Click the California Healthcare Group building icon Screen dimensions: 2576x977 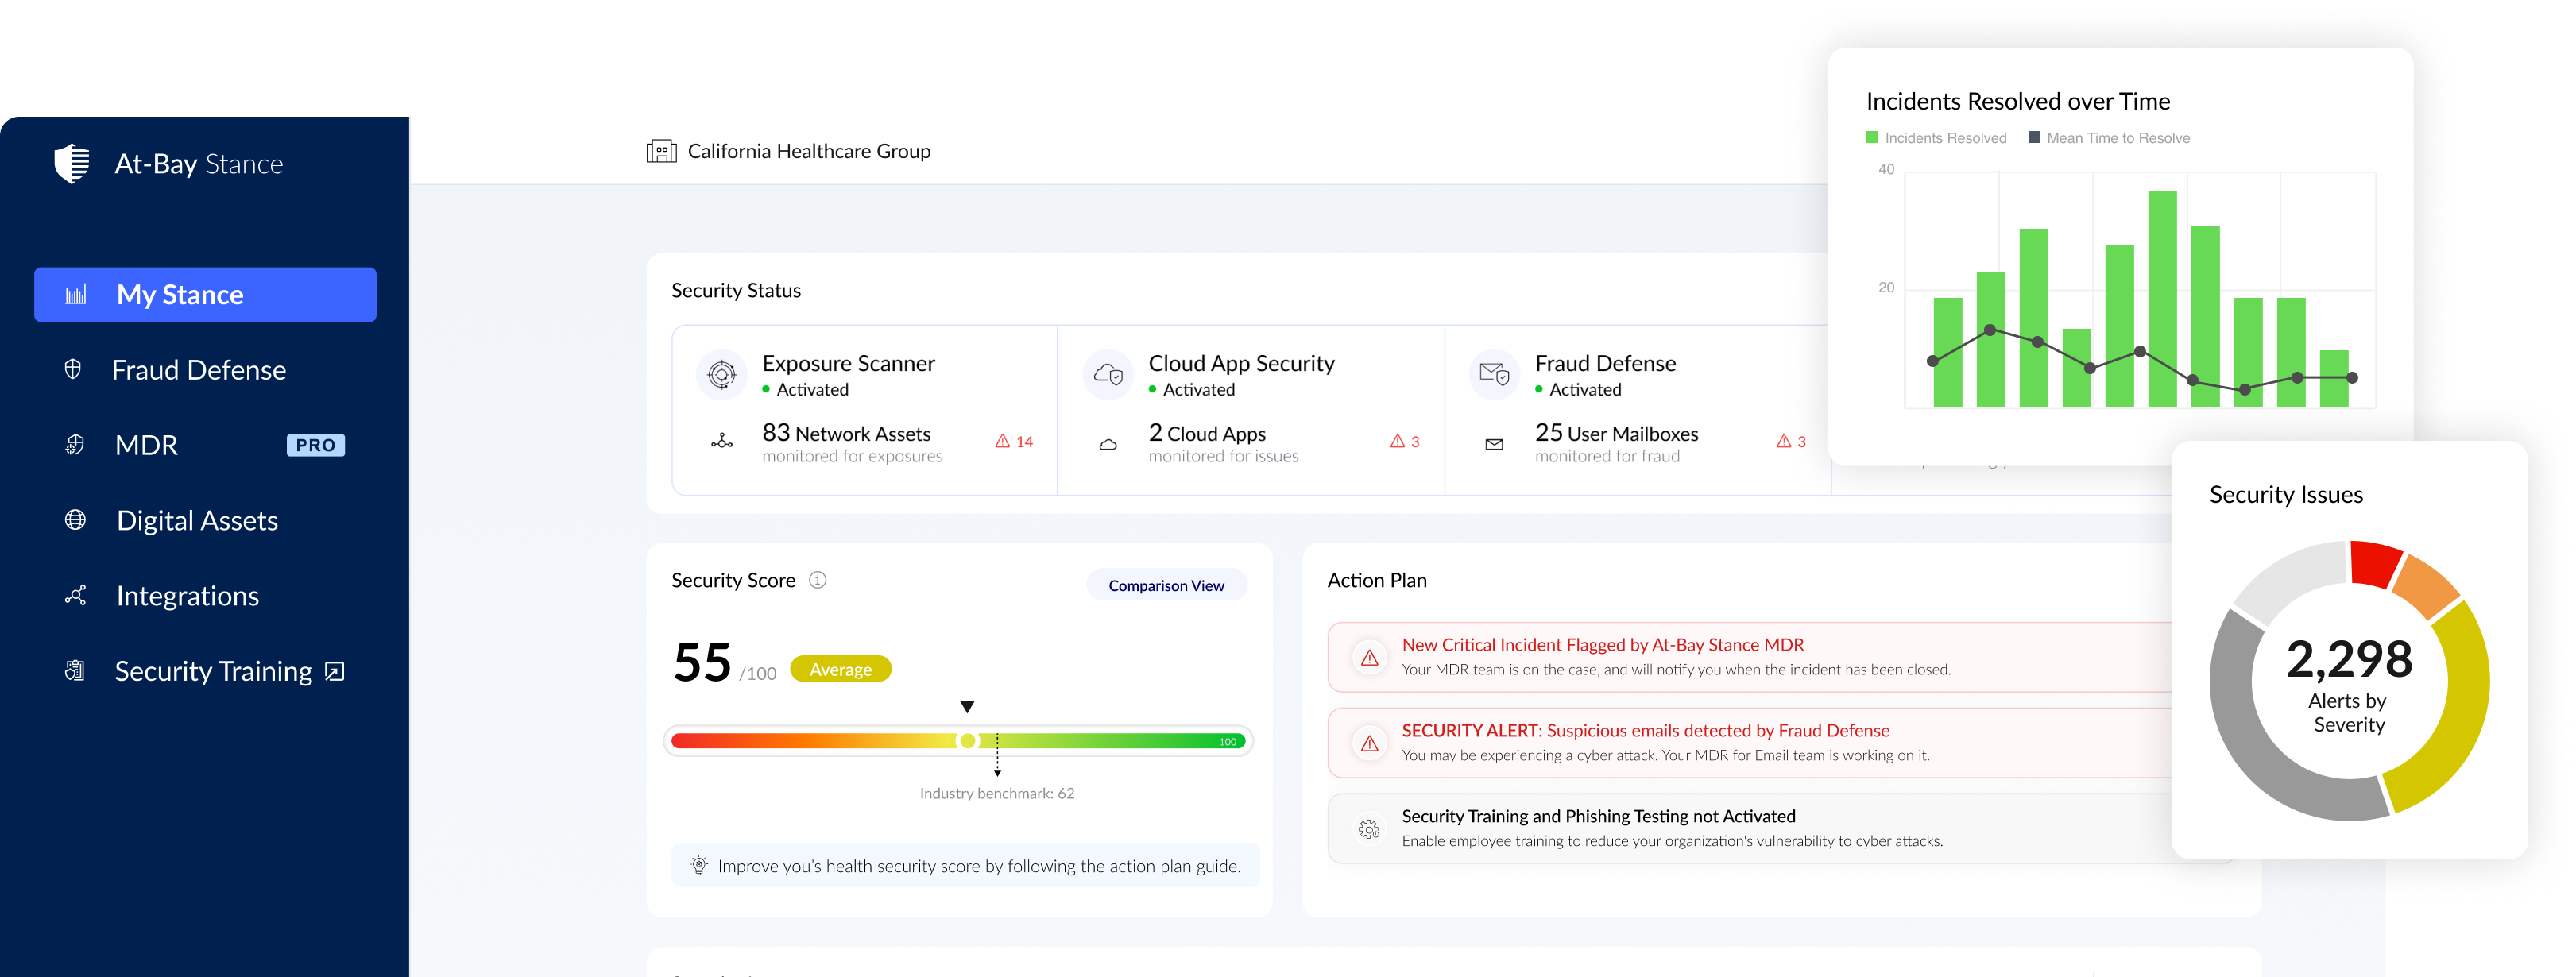click(x=661, y=151)
